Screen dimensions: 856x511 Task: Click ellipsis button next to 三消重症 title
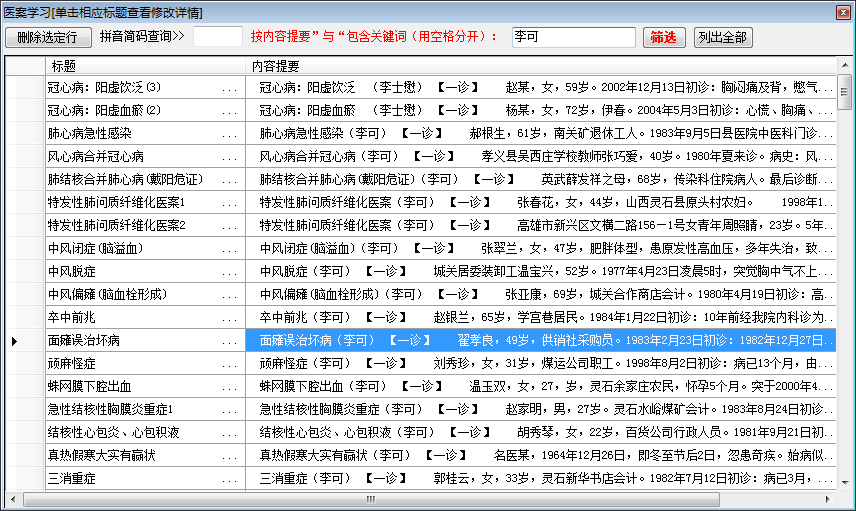230,479
